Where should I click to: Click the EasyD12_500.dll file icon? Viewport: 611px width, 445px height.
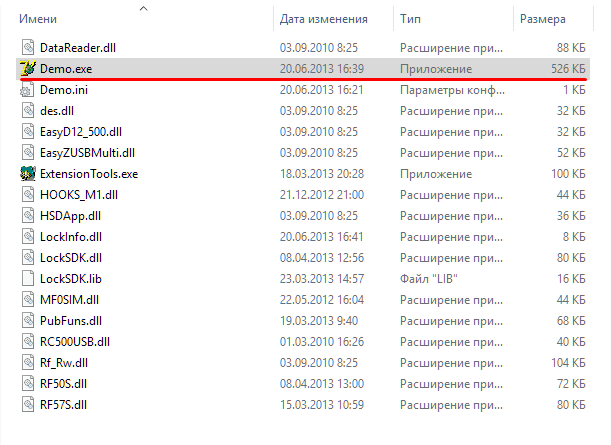(28, 132)
